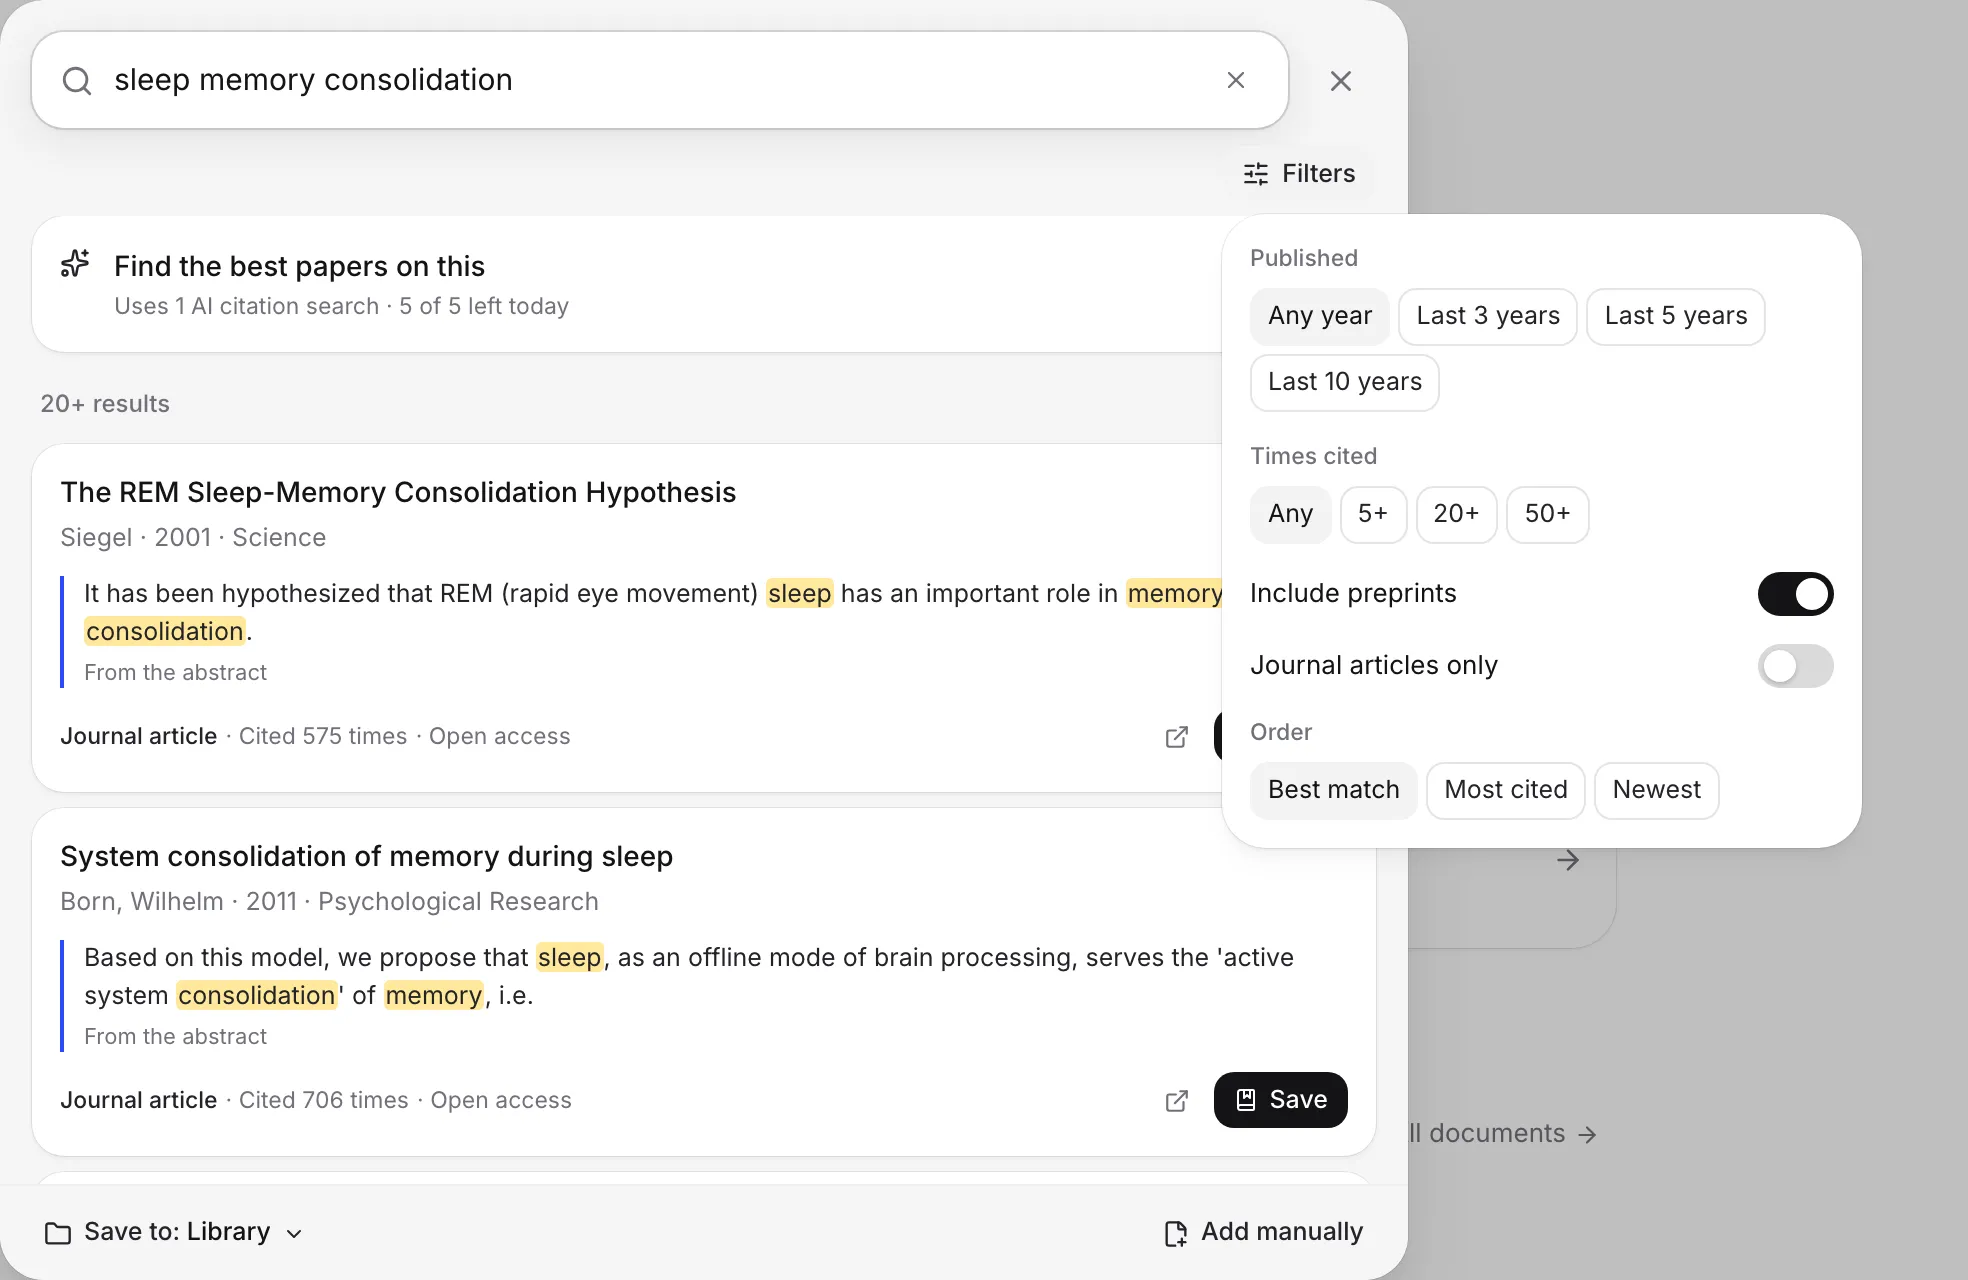Order results by Best match
This screenshot has width=1968, height=1280.
[x=1334, y=791]
